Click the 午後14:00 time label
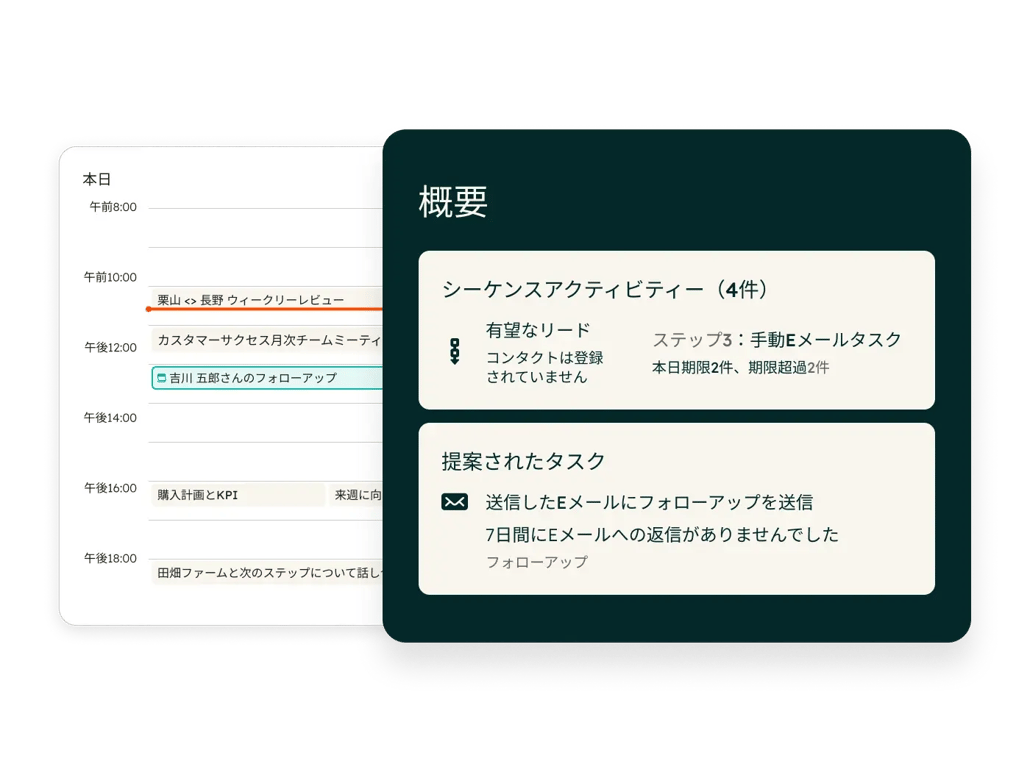This screenshot has width=1030, height=772. 110,418
